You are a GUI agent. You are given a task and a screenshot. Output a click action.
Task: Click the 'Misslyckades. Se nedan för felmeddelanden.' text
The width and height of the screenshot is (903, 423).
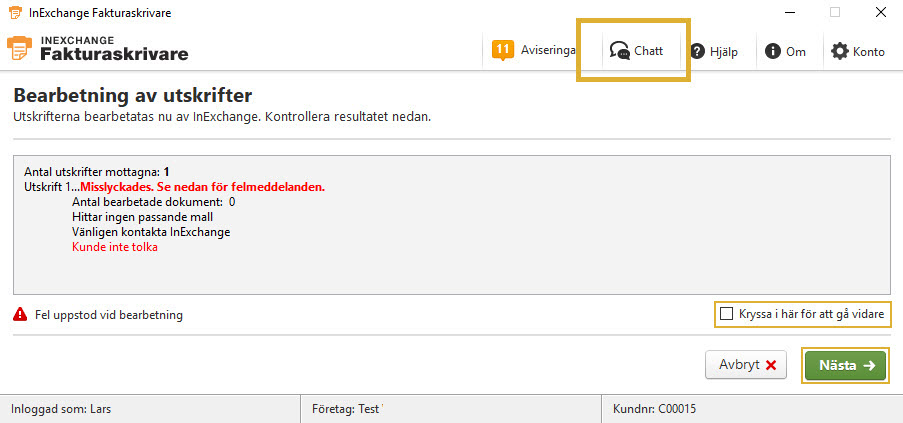203,187
